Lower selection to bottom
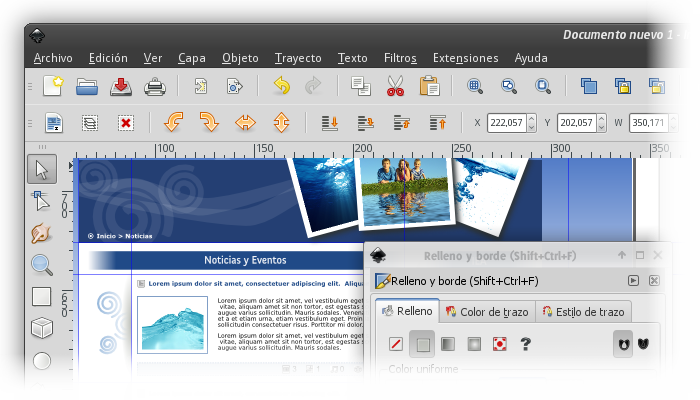The height and width of the screenshot is (400, 700). 330,123
